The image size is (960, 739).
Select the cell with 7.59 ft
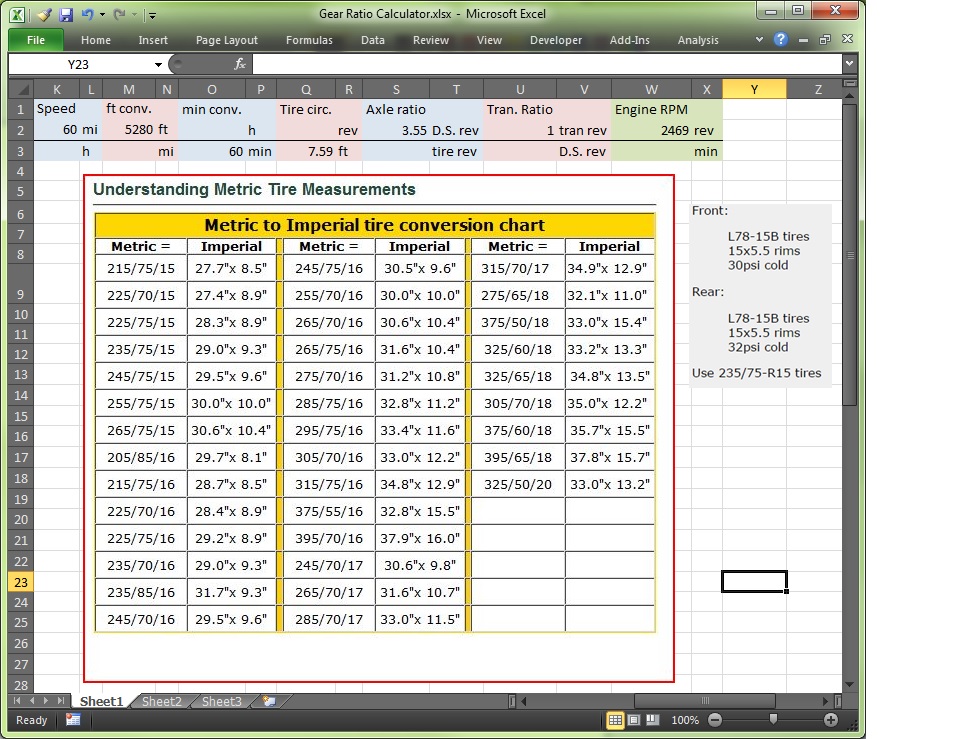pyautogui.click(x=306, y=151)
